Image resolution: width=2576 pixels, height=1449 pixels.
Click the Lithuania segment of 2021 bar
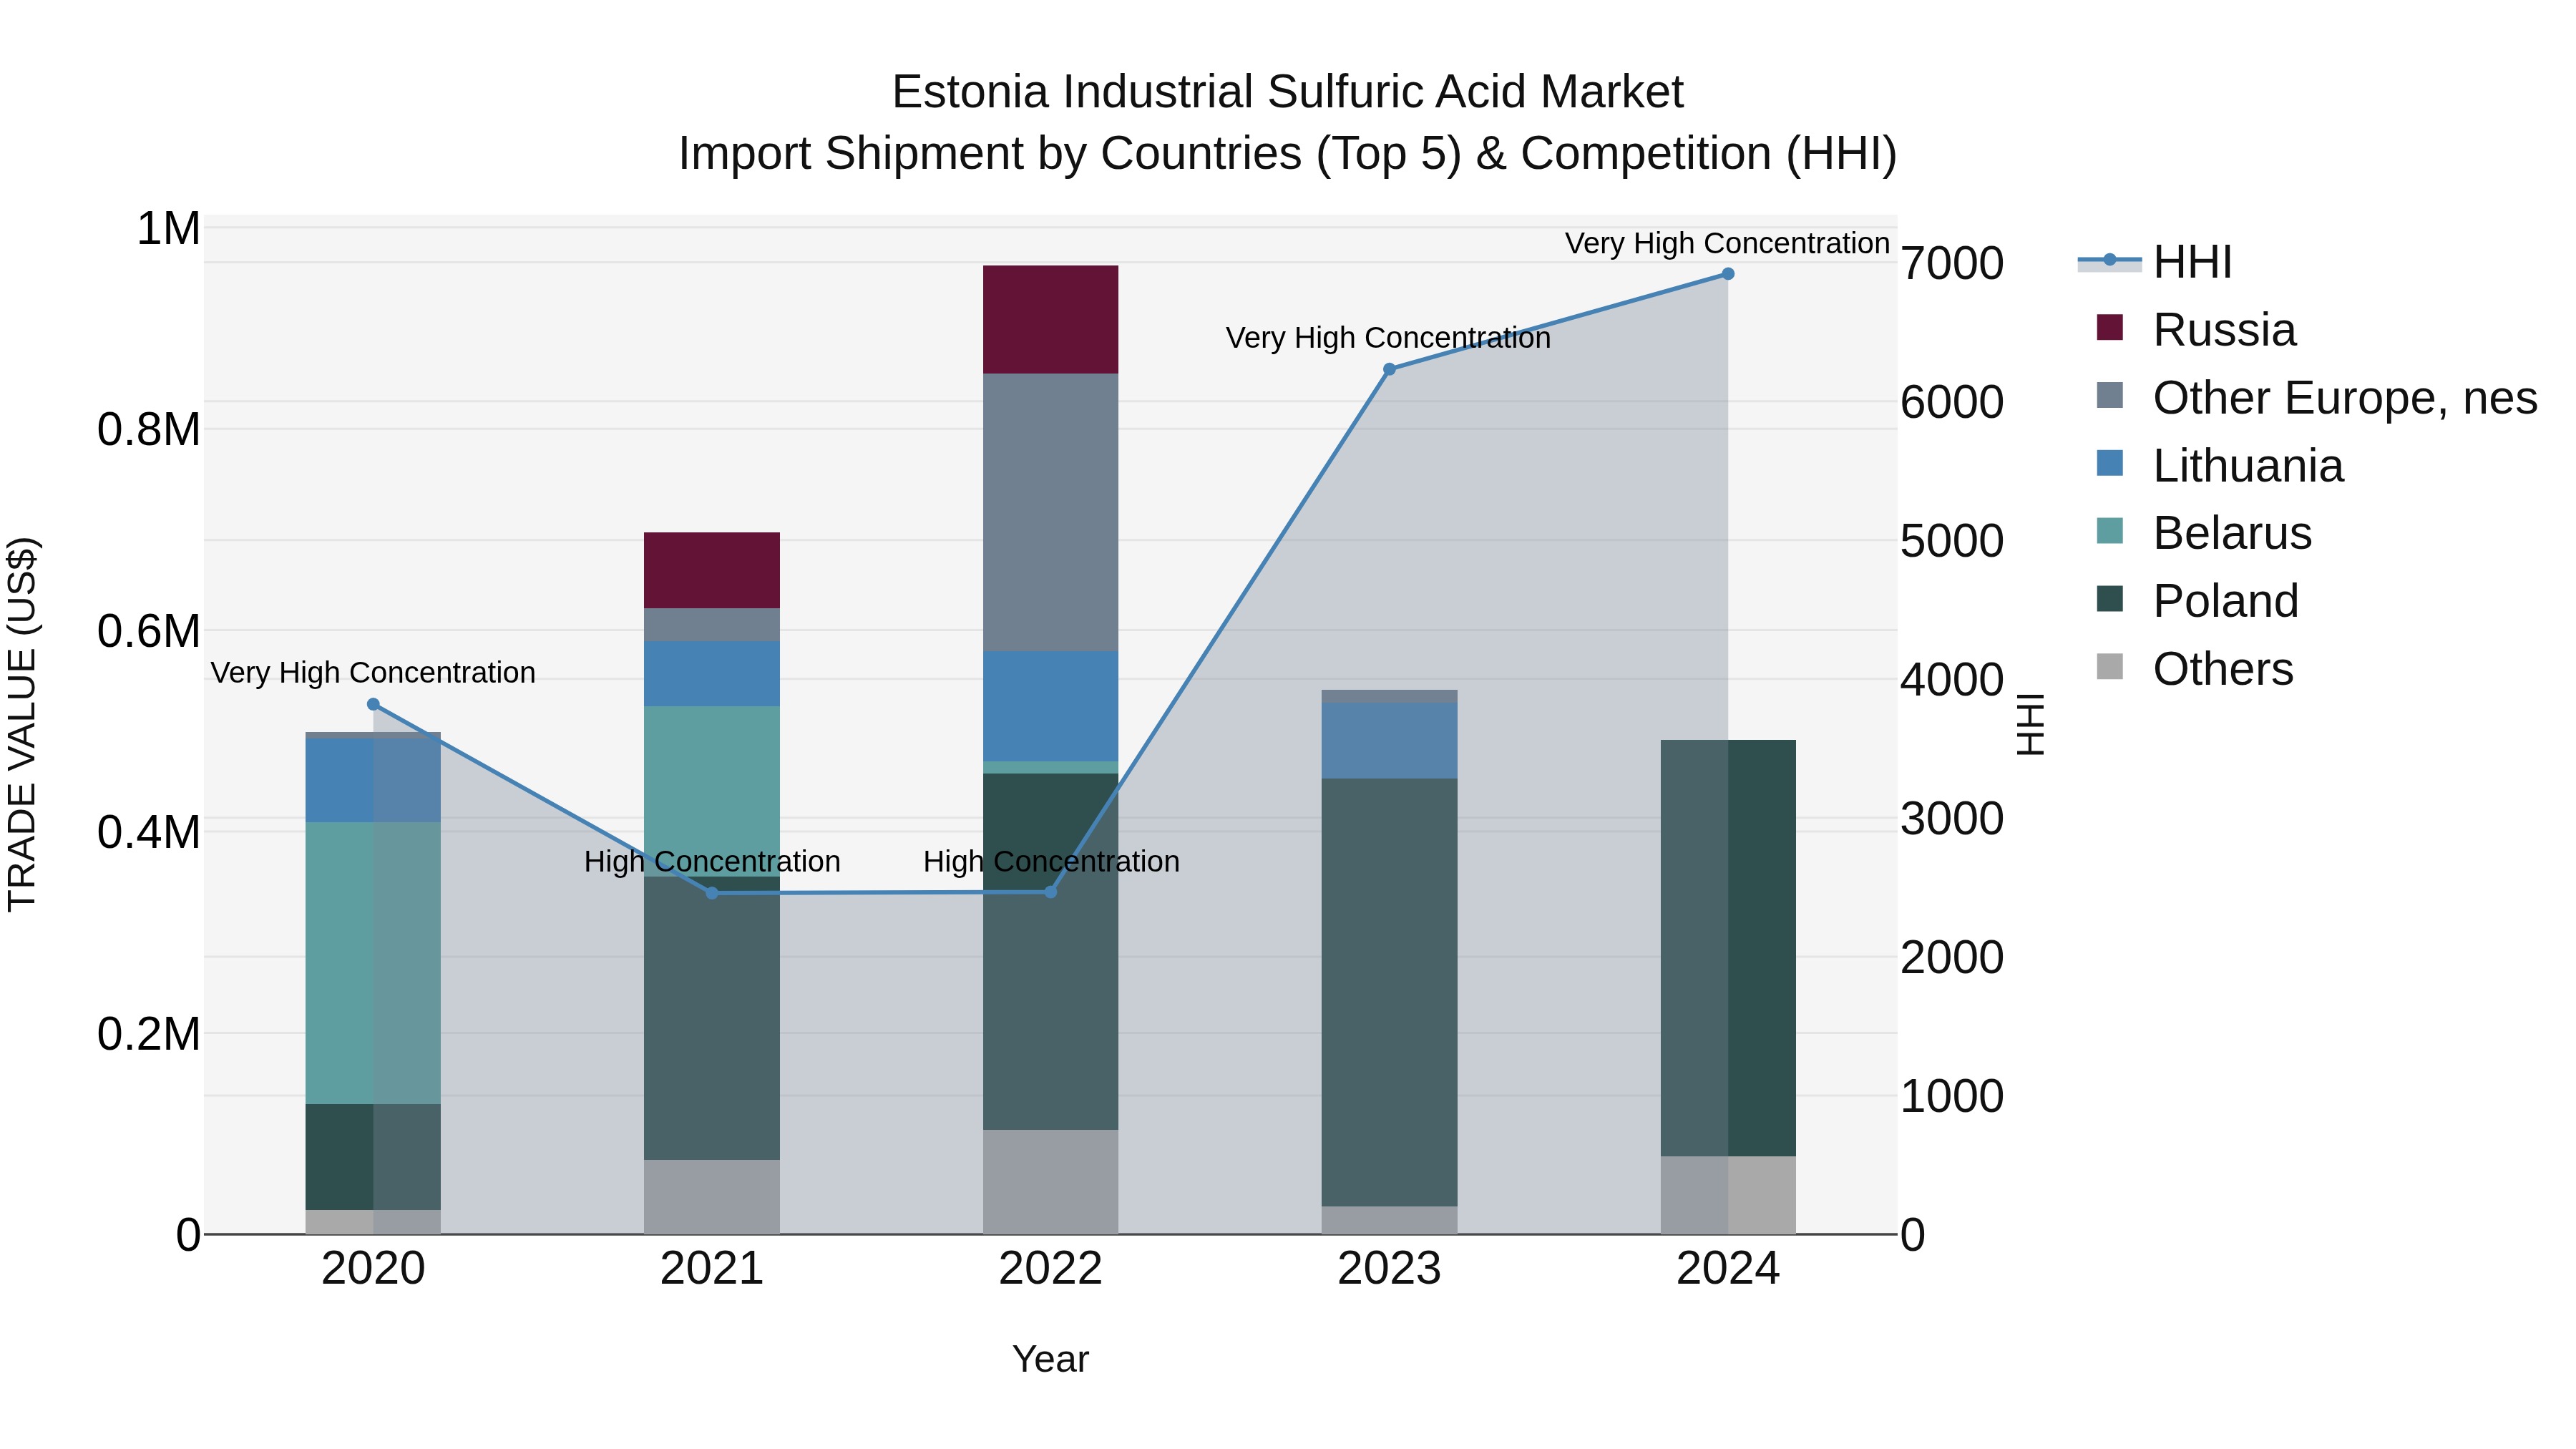[712, 675]
